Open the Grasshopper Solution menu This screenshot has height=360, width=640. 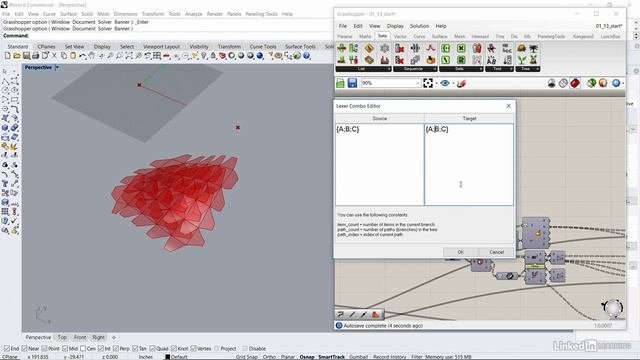click(x=419, y=26)
